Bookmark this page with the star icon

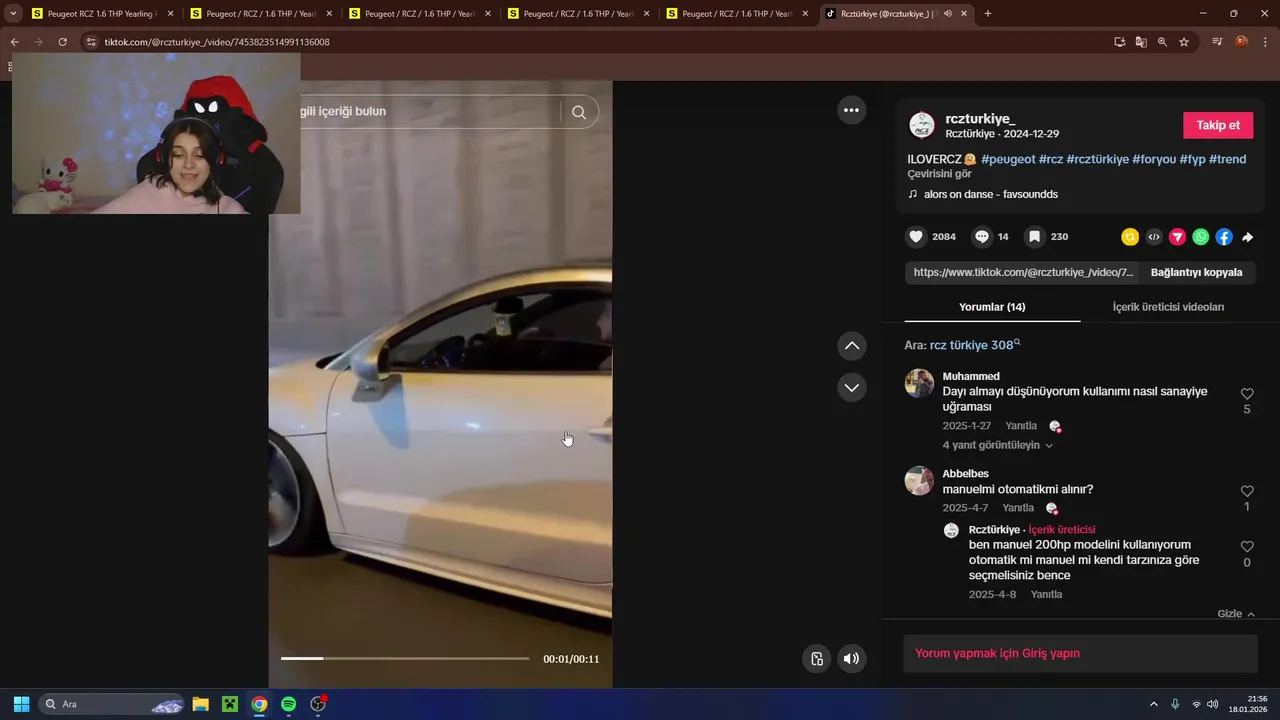[1184, 42]
